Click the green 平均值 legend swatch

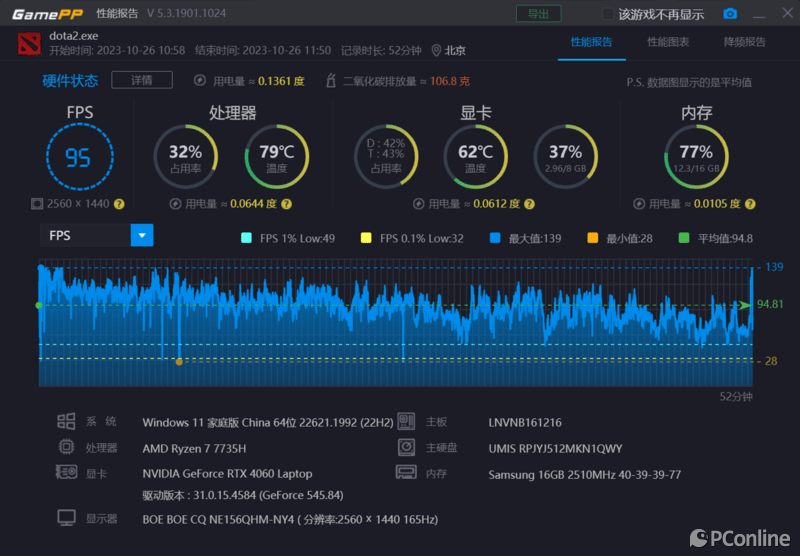[684, 238]
